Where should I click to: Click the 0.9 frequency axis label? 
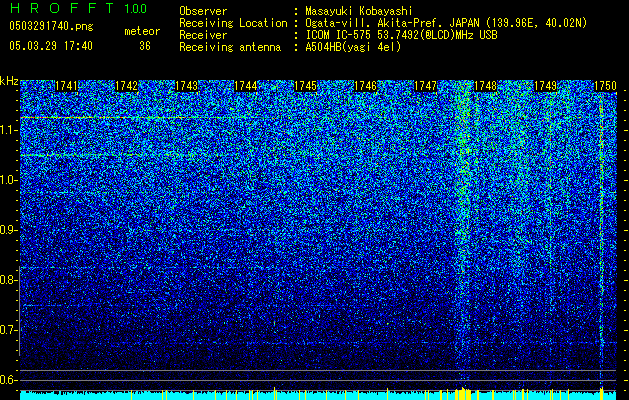point(8,230)
